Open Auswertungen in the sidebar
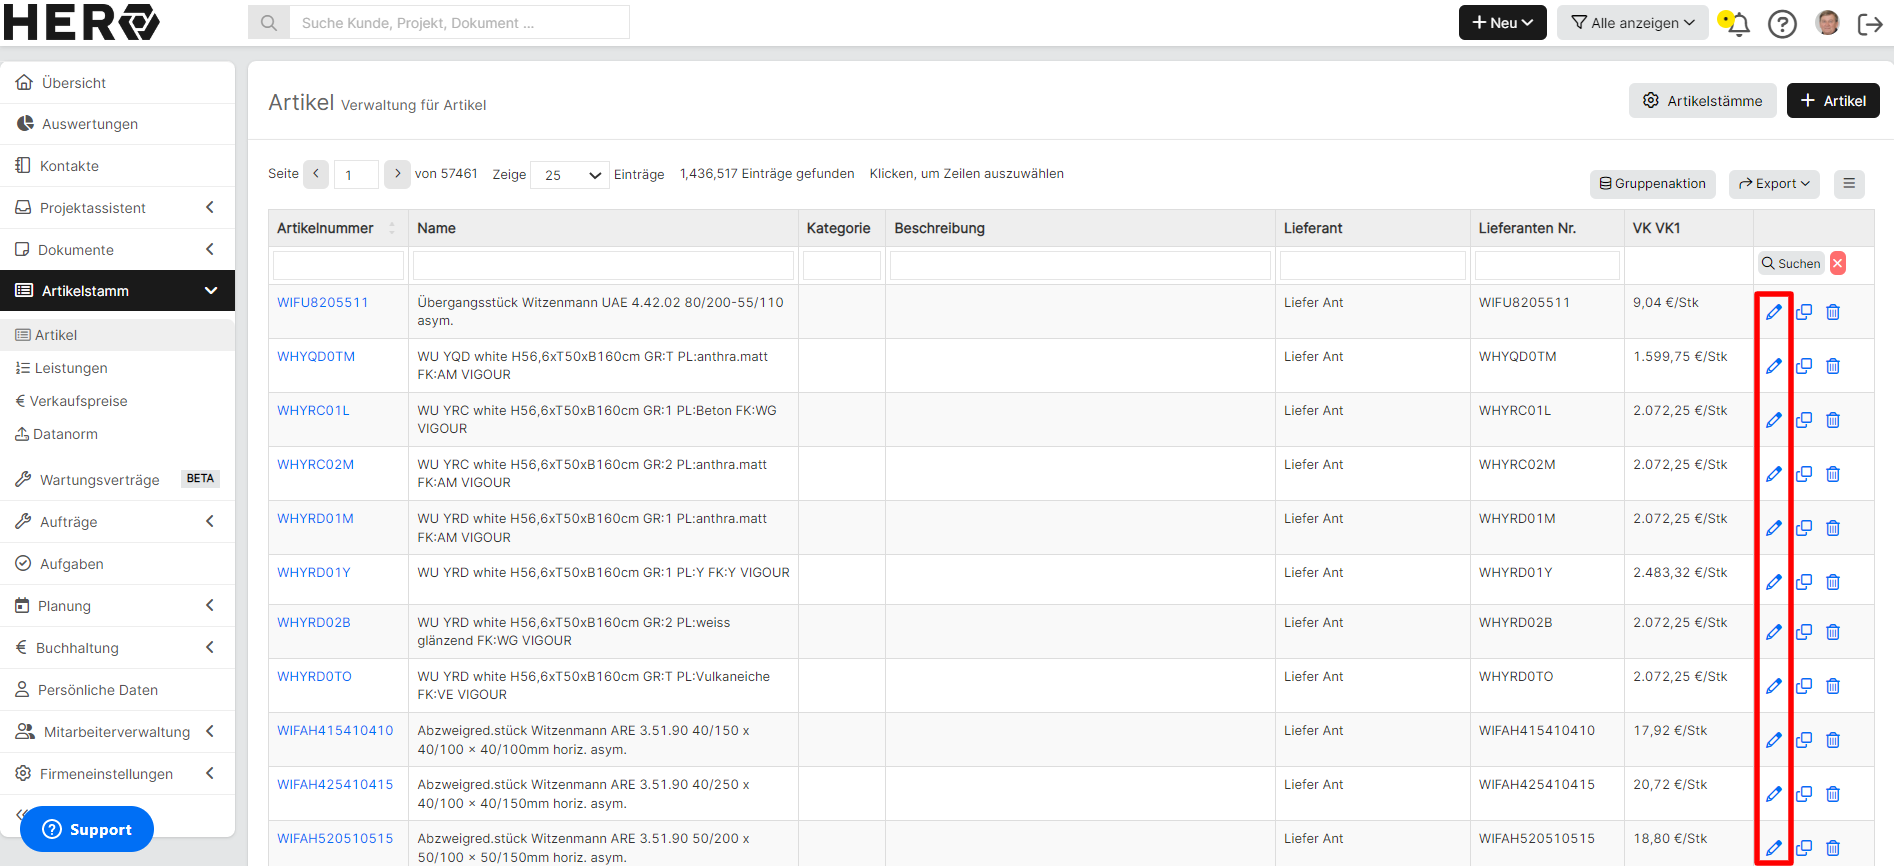 [117, 124]
